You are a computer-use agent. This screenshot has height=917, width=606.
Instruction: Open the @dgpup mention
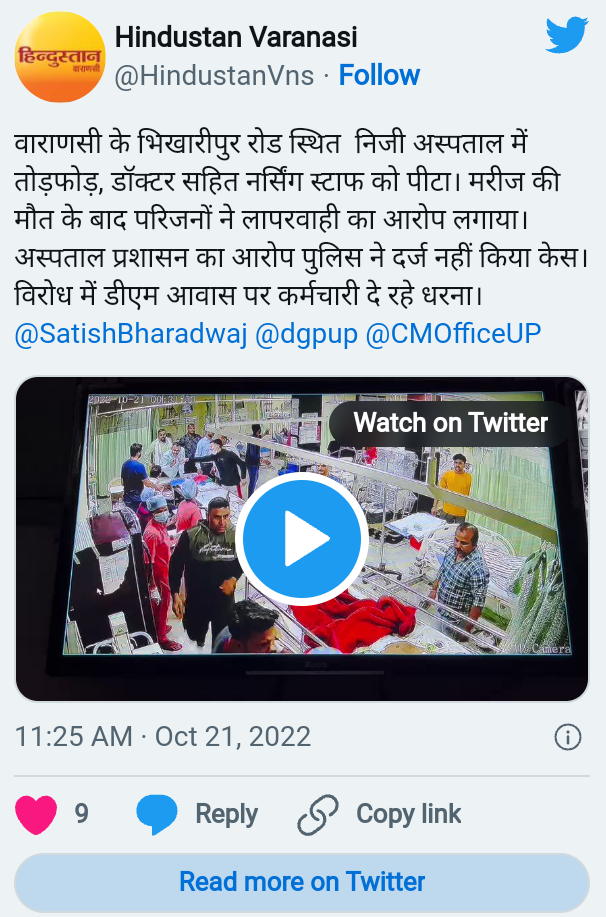[306, 333]
